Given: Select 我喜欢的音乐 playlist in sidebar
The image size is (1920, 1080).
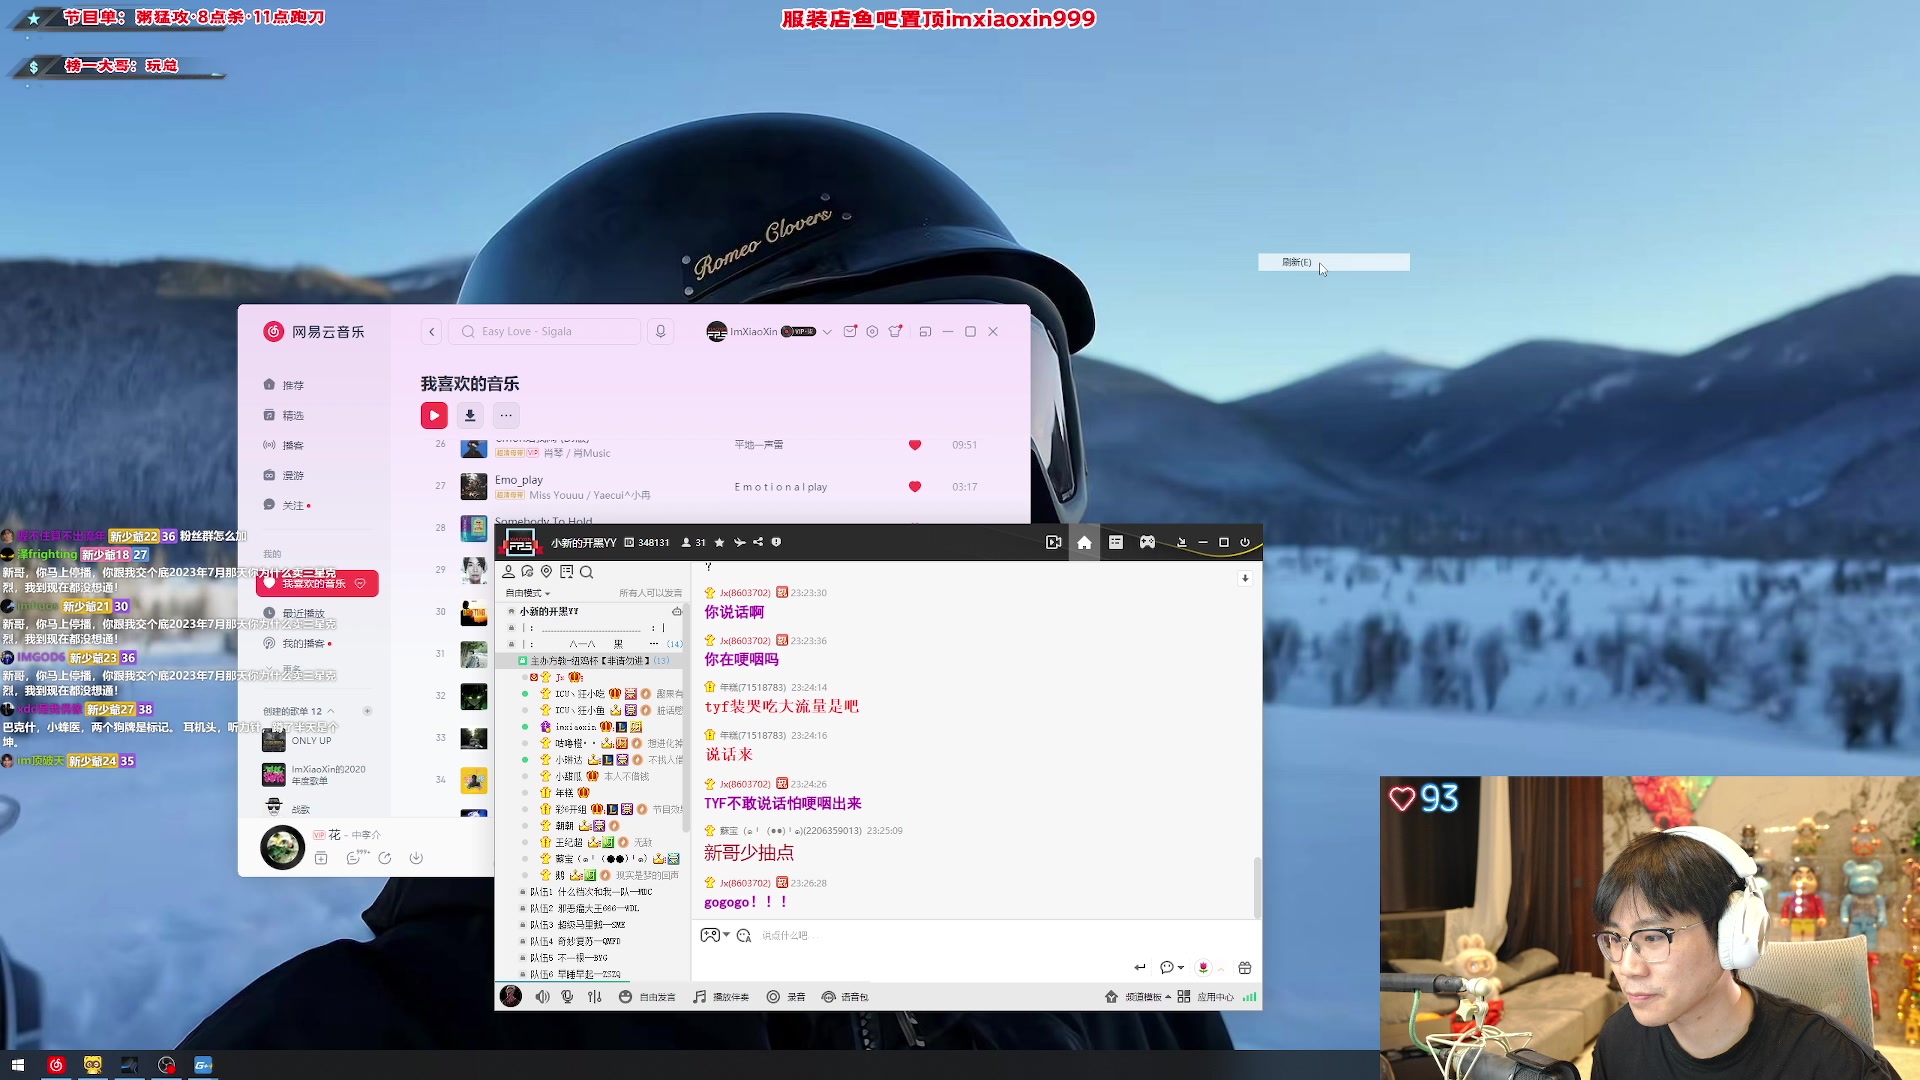Looking at the screenshot, I should click(x=317, y=583).
